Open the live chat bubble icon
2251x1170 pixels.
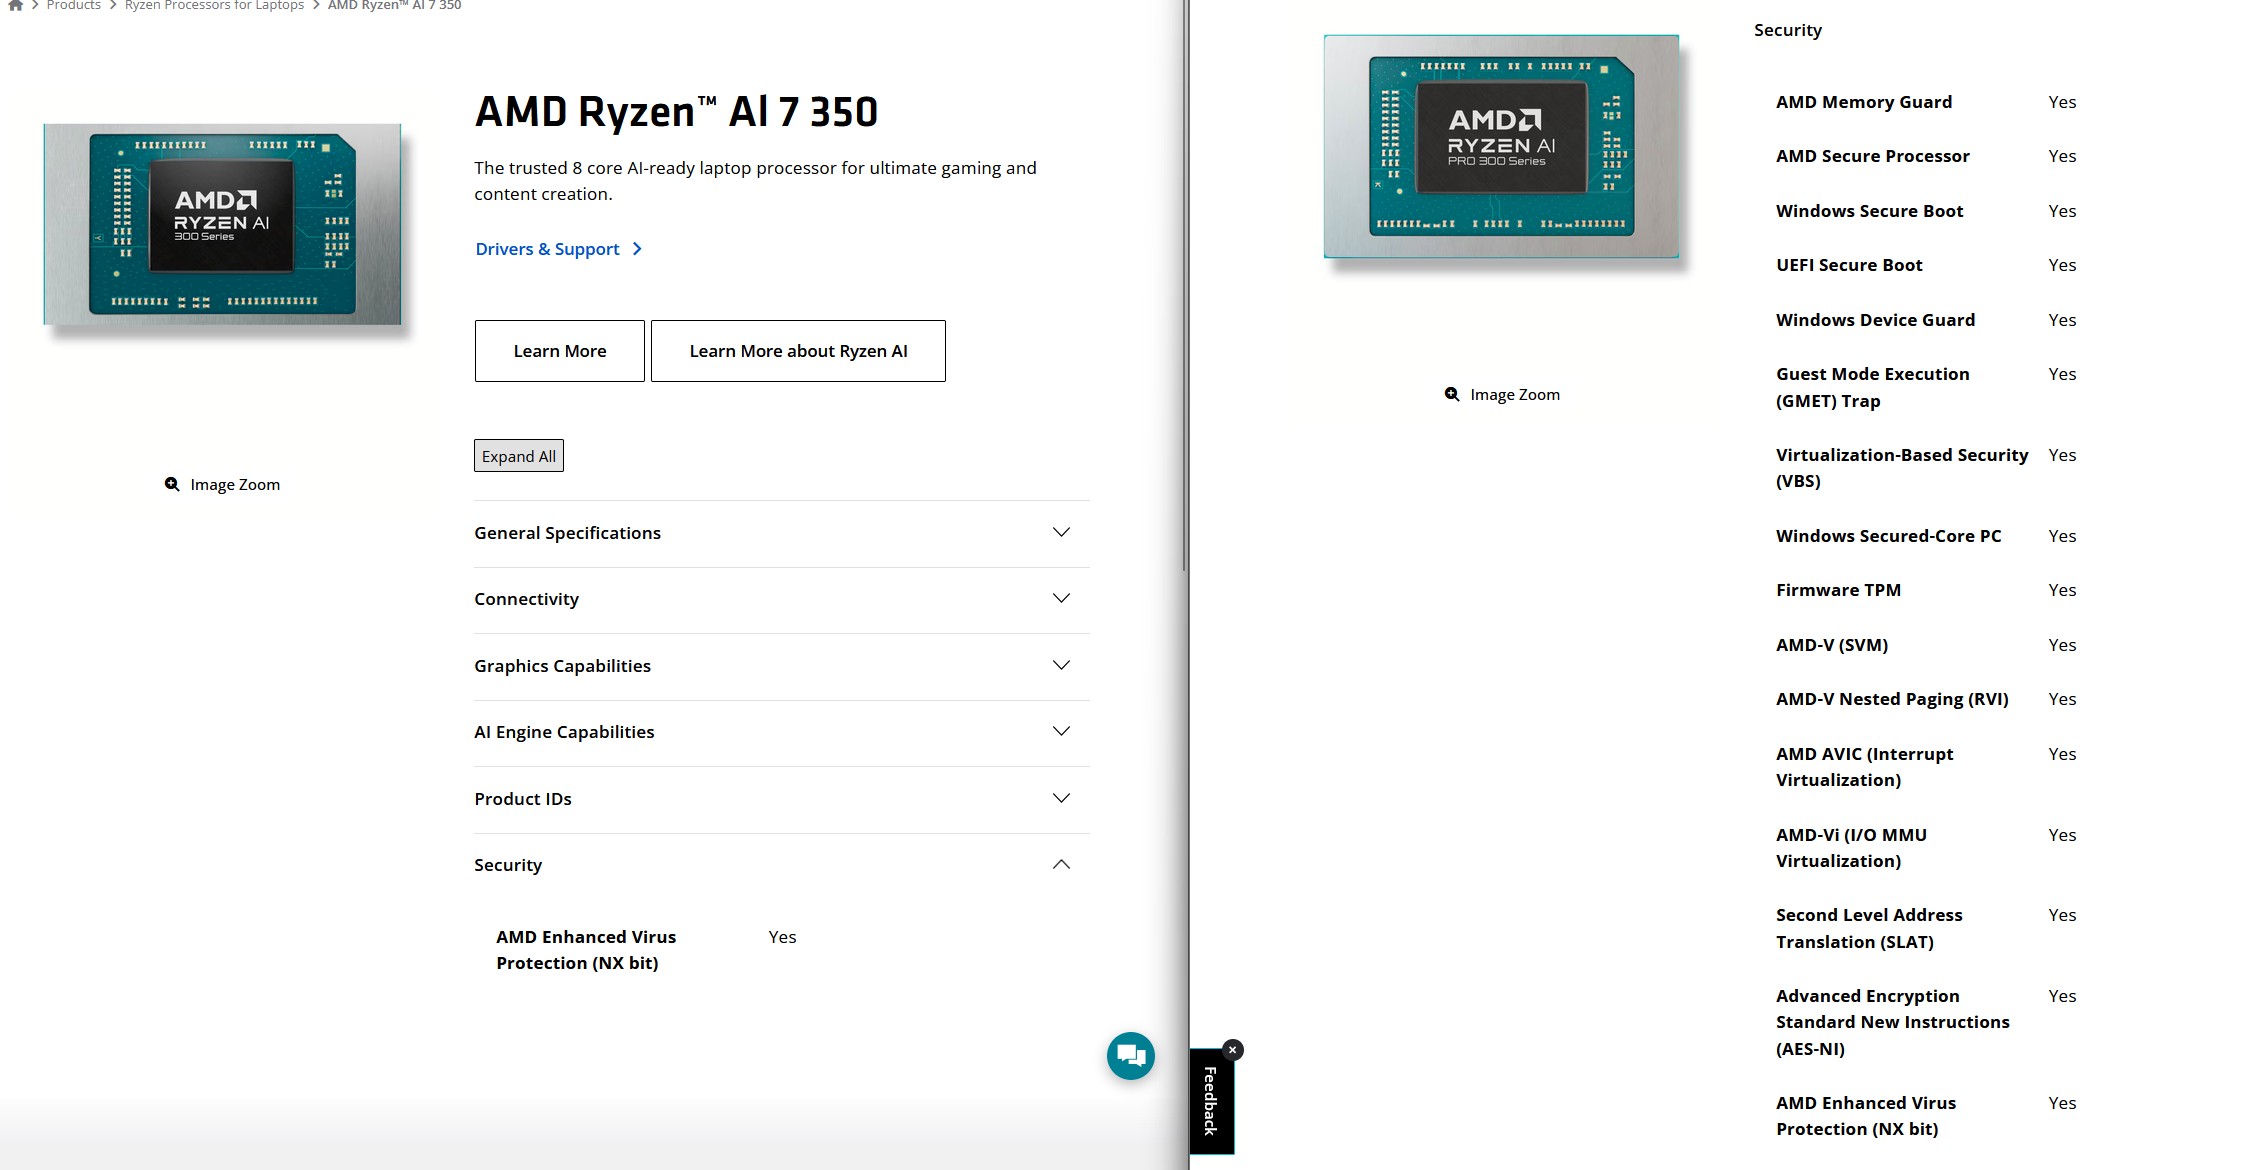point(1130,1055)
